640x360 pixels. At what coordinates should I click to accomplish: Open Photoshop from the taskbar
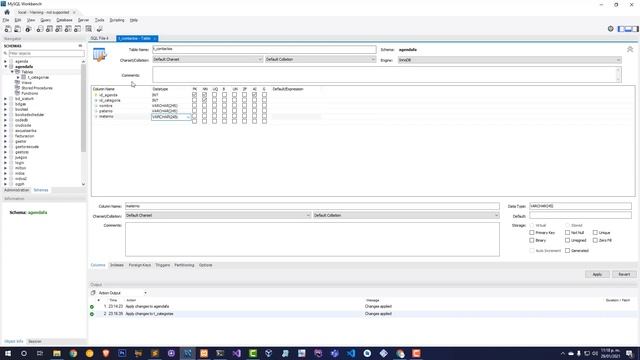tap(122, 353)
